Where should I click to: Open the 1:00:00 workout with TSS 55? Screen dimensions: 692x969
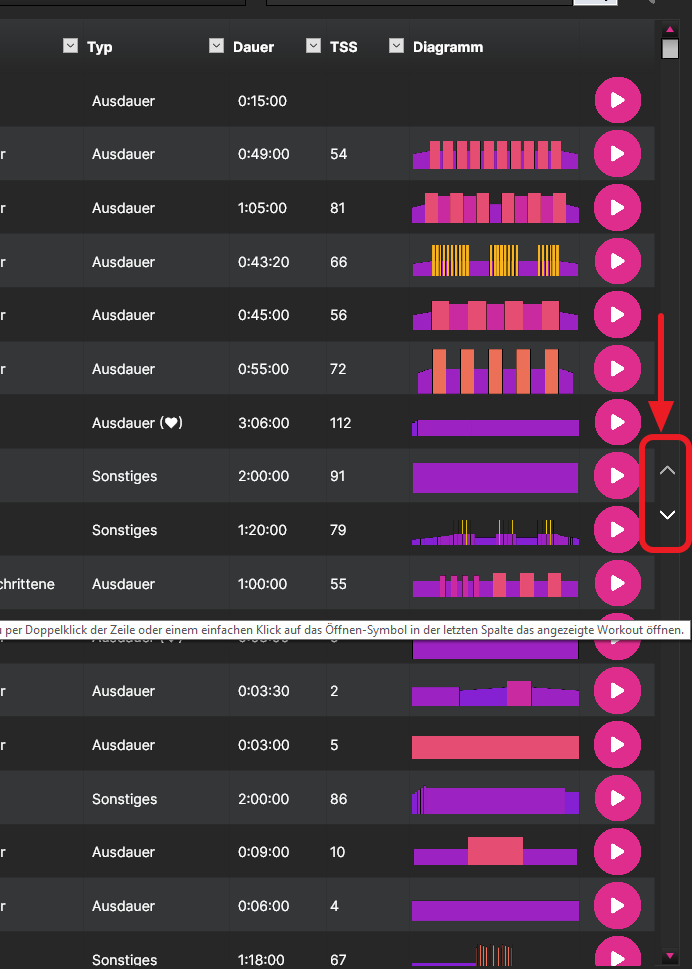click(617, 583)
